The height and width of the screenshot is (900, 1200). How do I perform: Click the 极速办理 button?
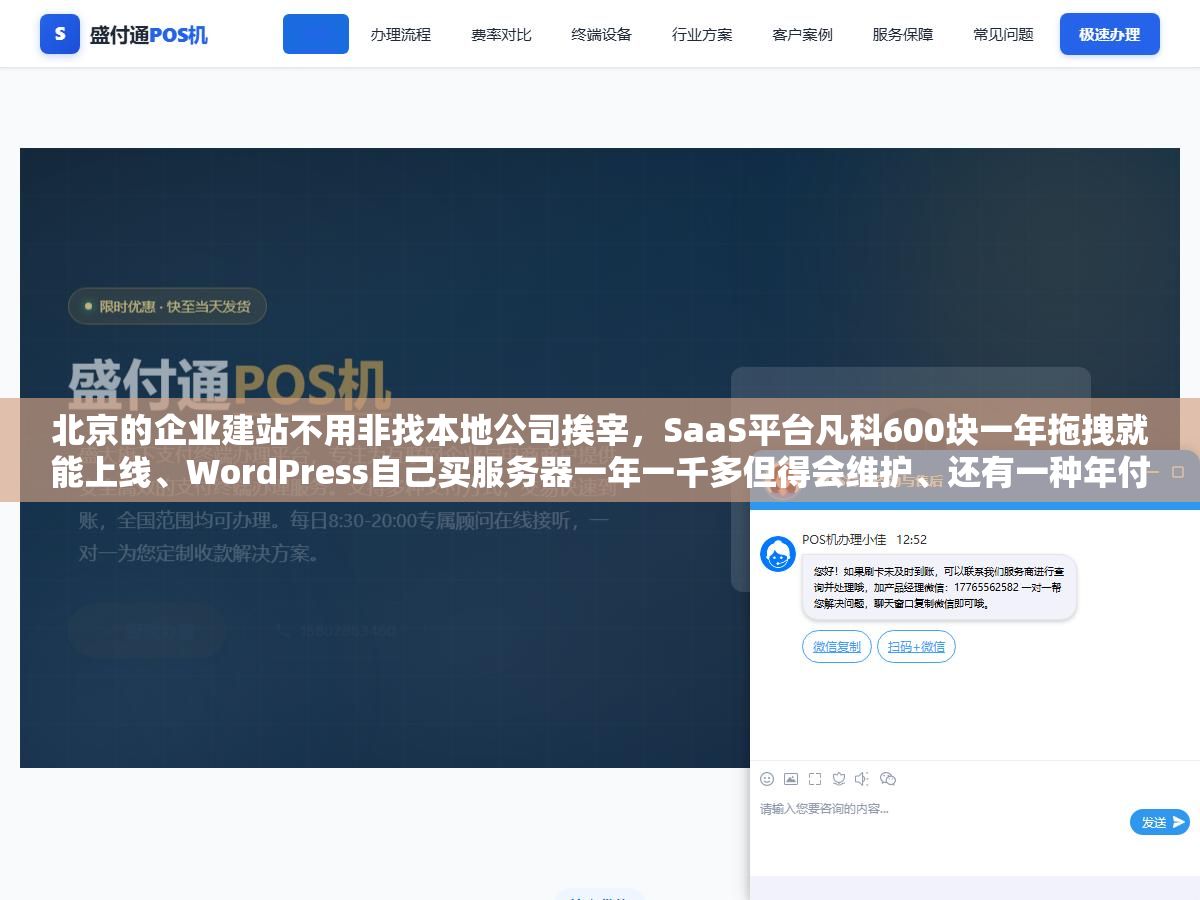(x=1110, y=34)
